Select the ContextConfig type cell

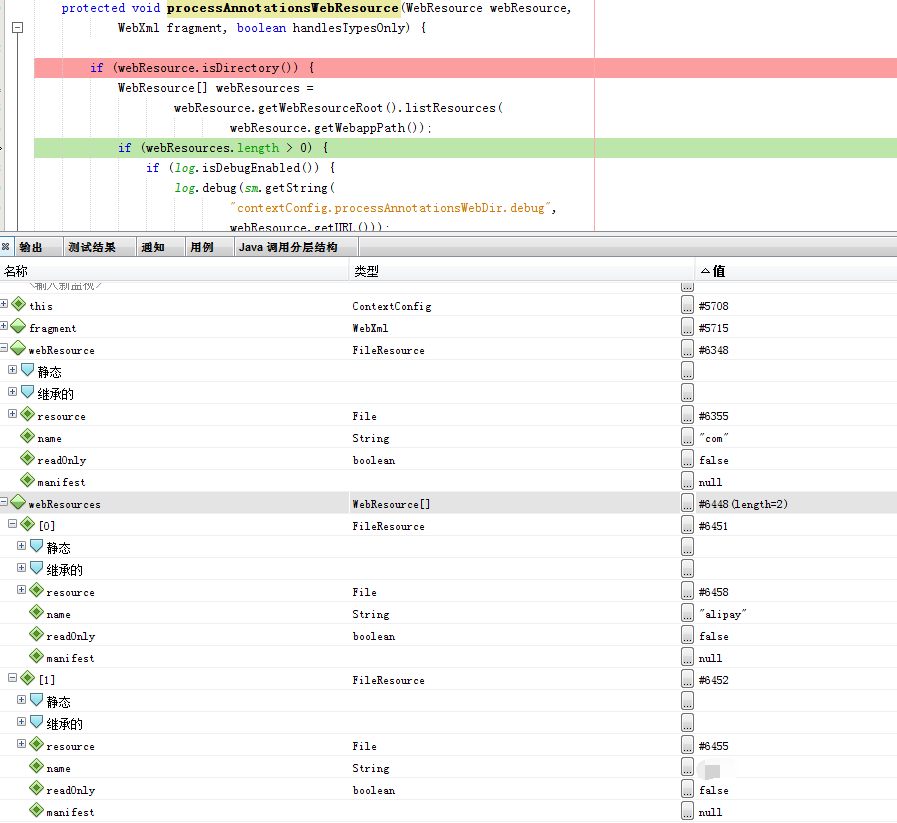coord(392,306)
